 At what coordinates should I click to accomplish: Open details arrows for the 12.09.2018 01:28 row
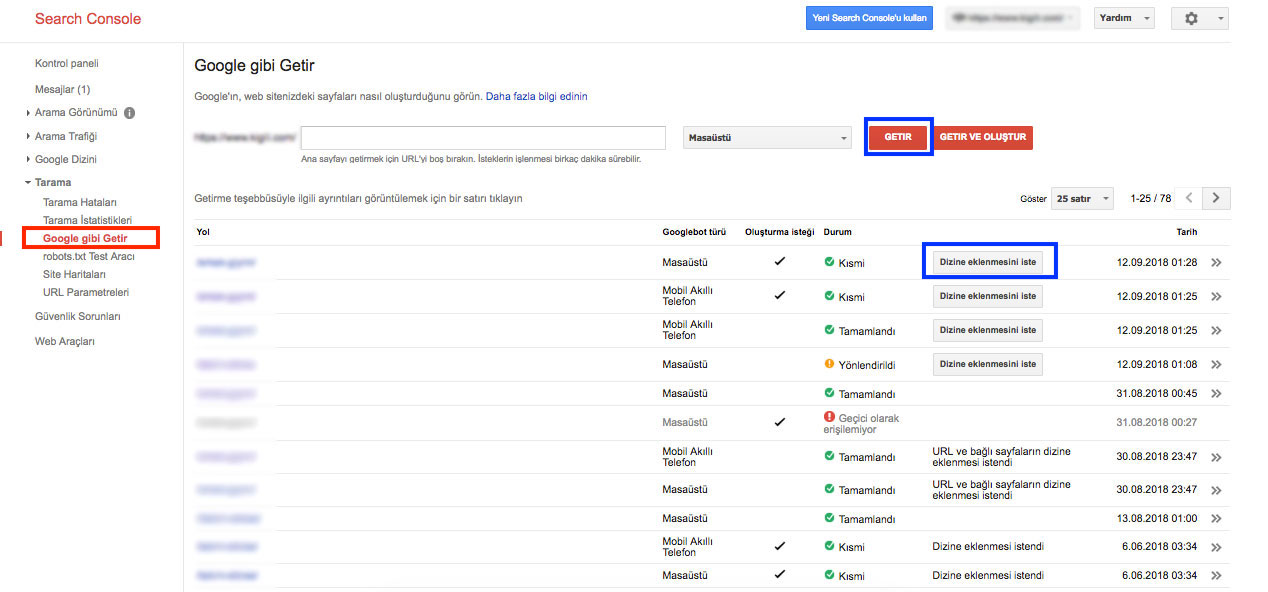pos(1216,263)
